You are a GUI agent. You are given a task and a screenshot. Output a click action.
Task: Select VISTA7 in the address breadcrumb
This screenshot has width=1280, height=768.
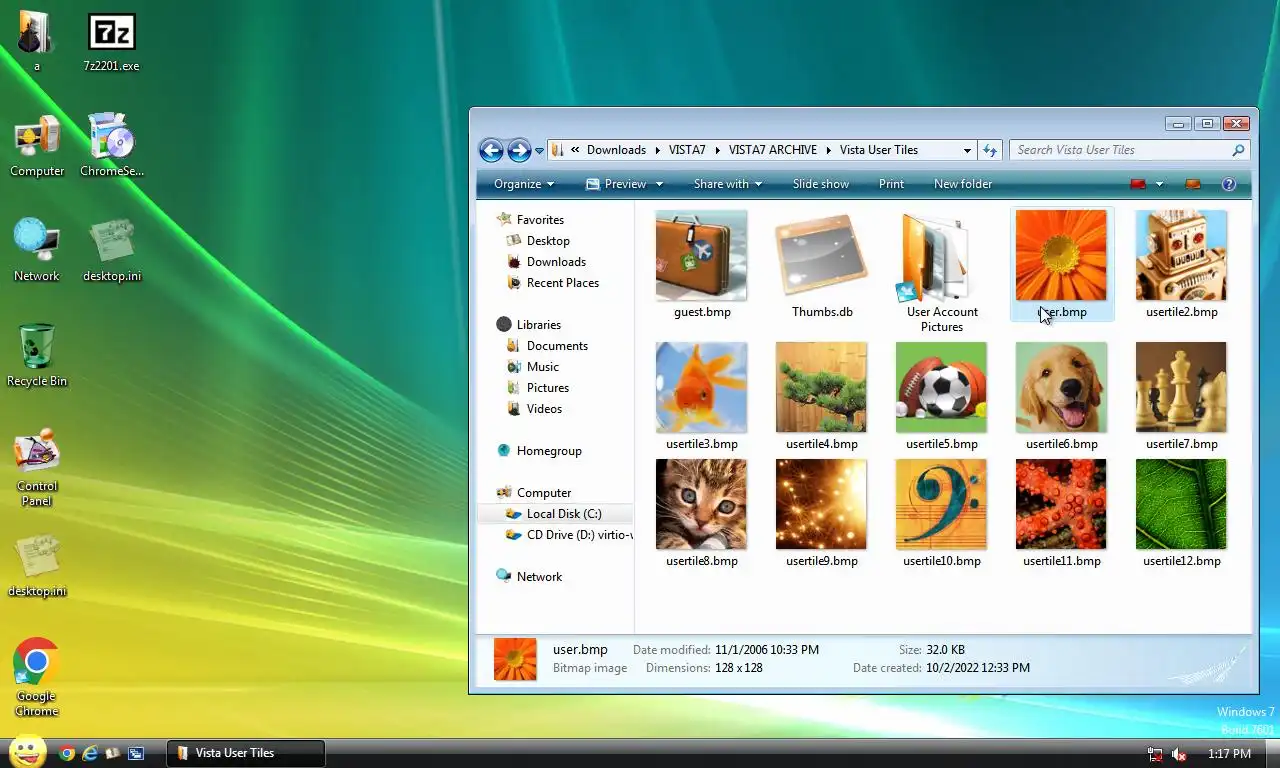[x=687, y=150]
